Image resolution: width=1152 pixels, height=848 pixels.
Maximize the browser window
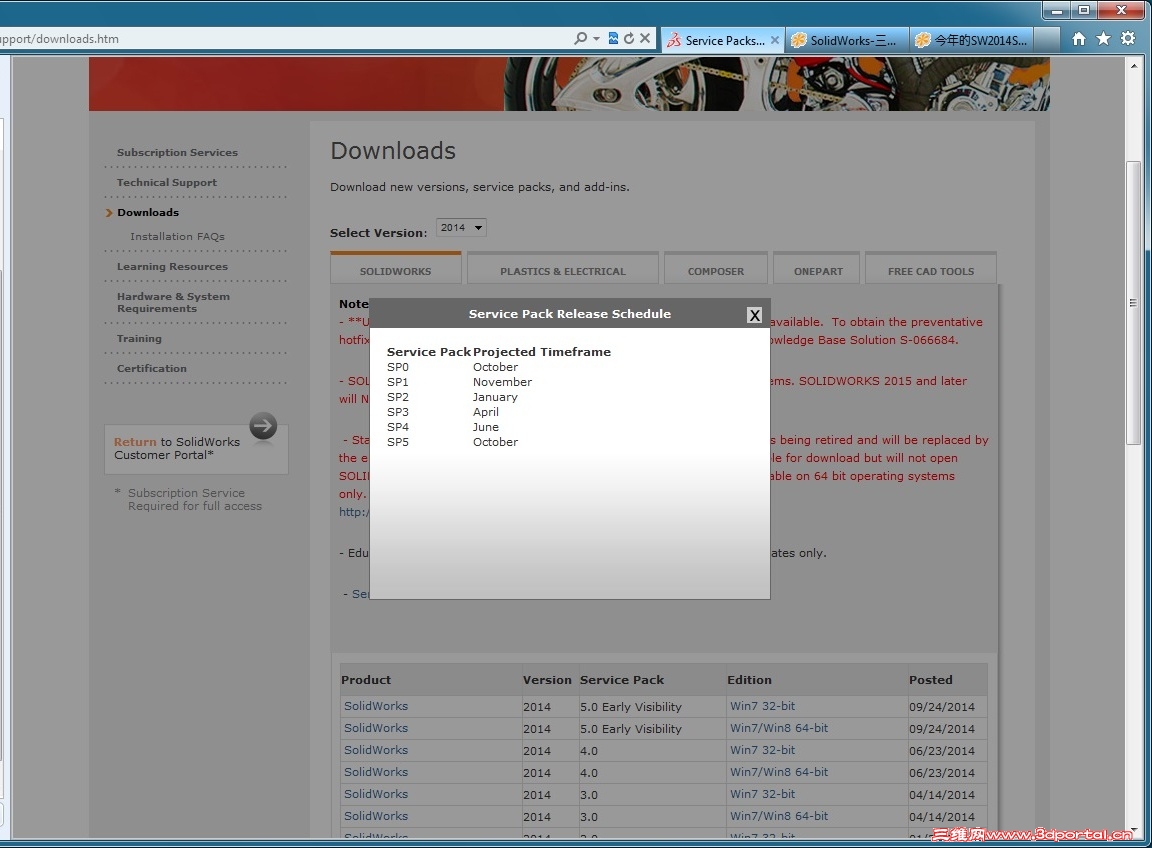(1084, 10)
